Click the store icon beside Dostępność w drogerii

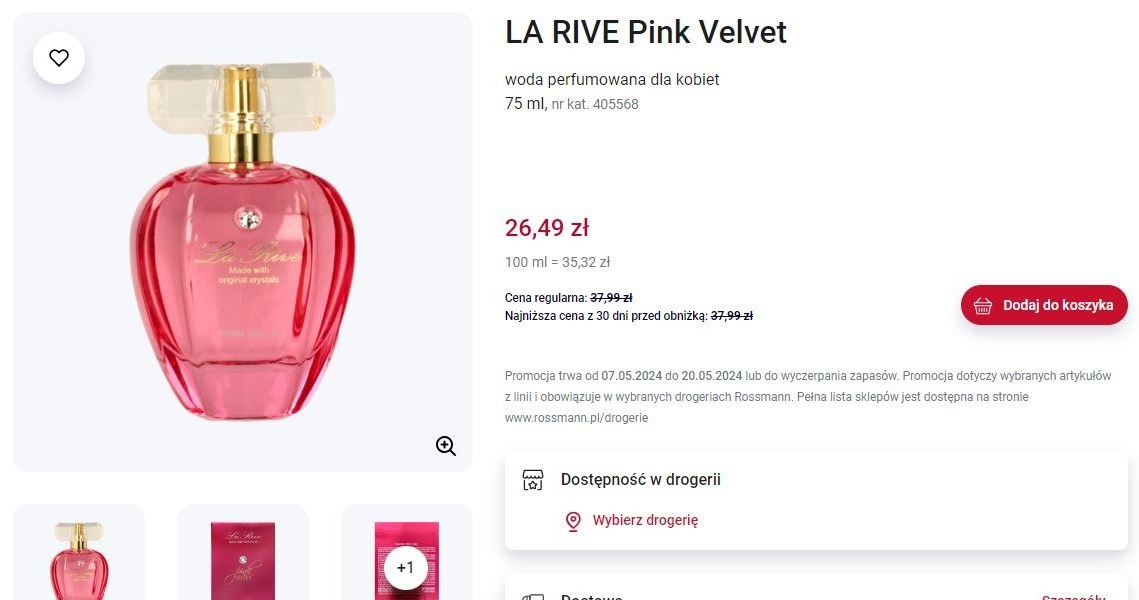pos(533,480)
